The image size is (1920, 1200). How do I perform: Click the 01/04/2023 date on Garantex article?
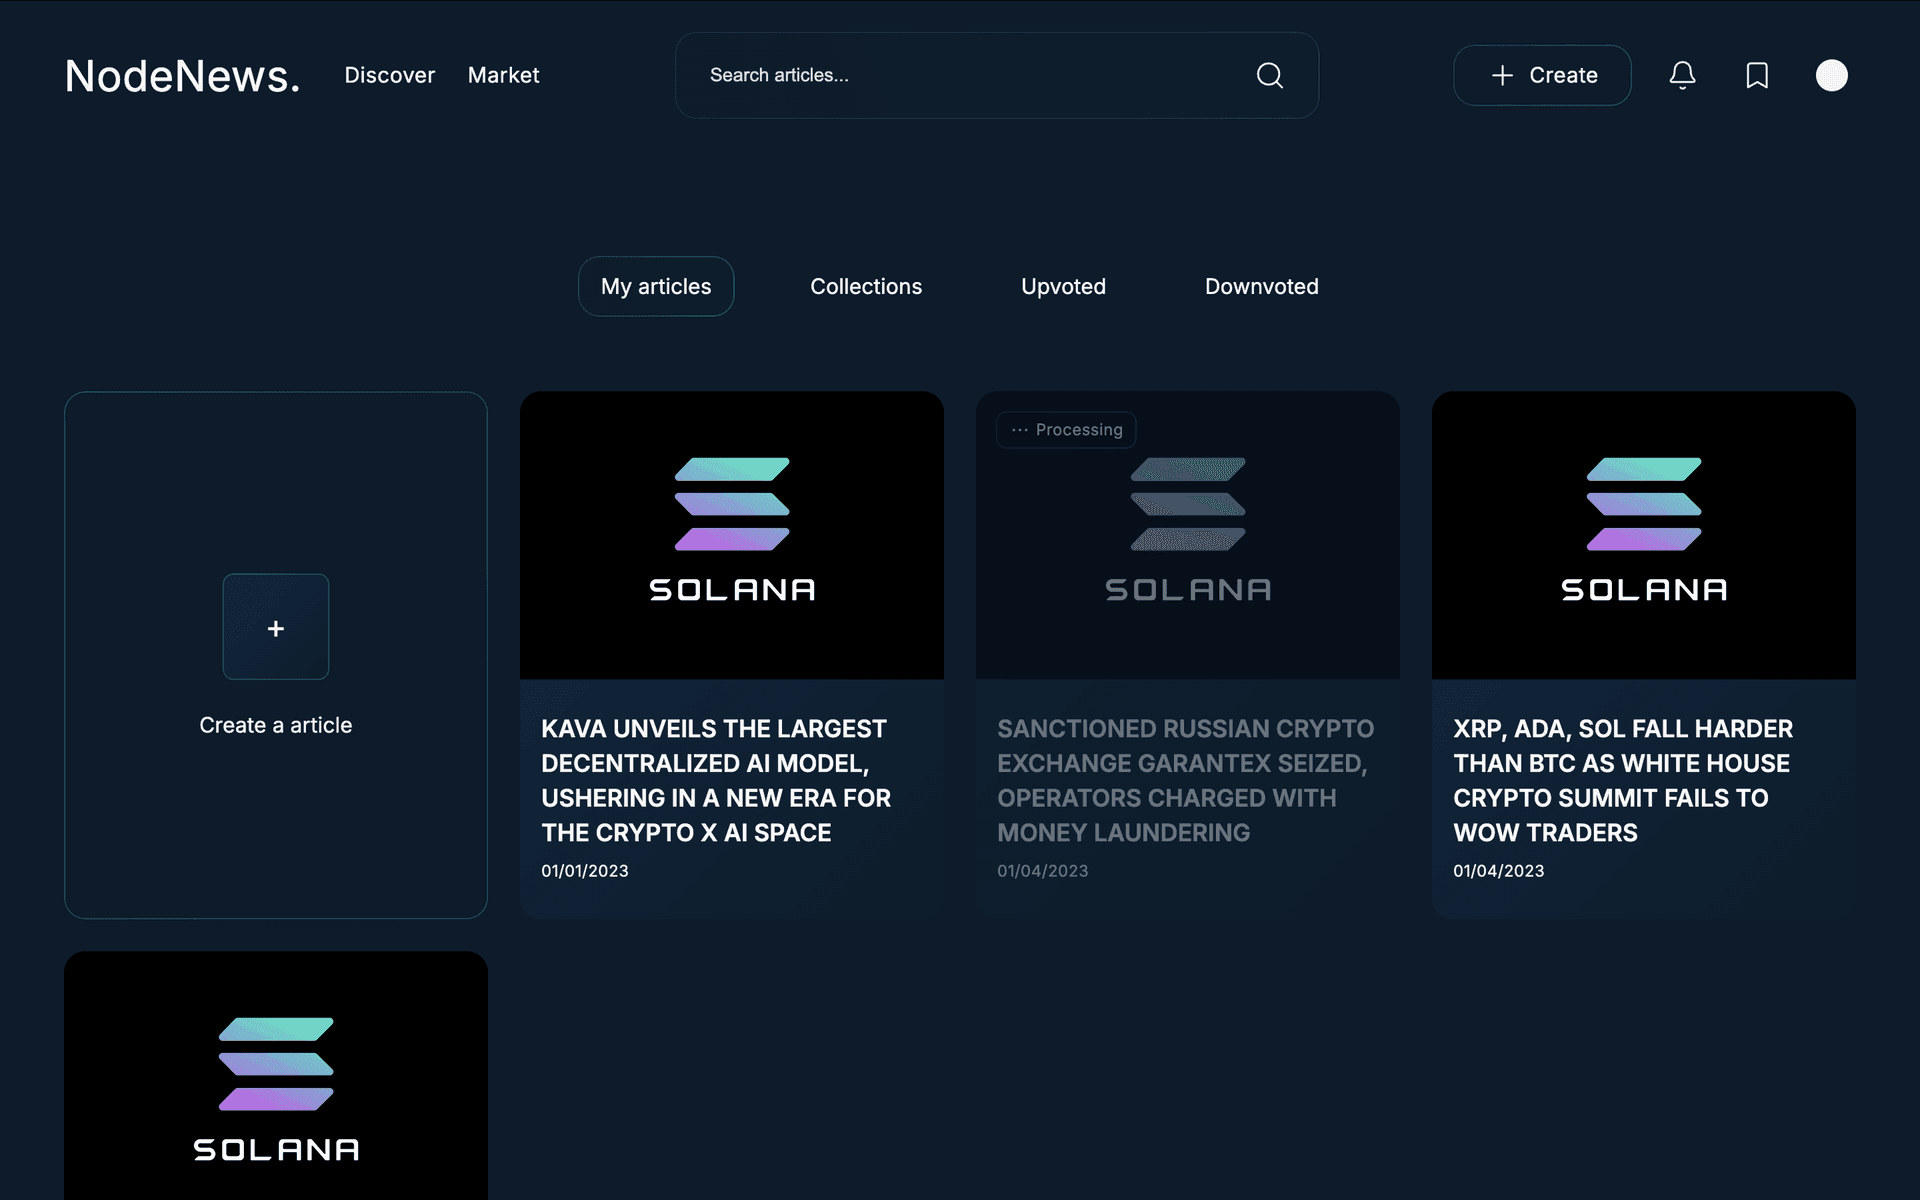click(x=1042, y=871)
